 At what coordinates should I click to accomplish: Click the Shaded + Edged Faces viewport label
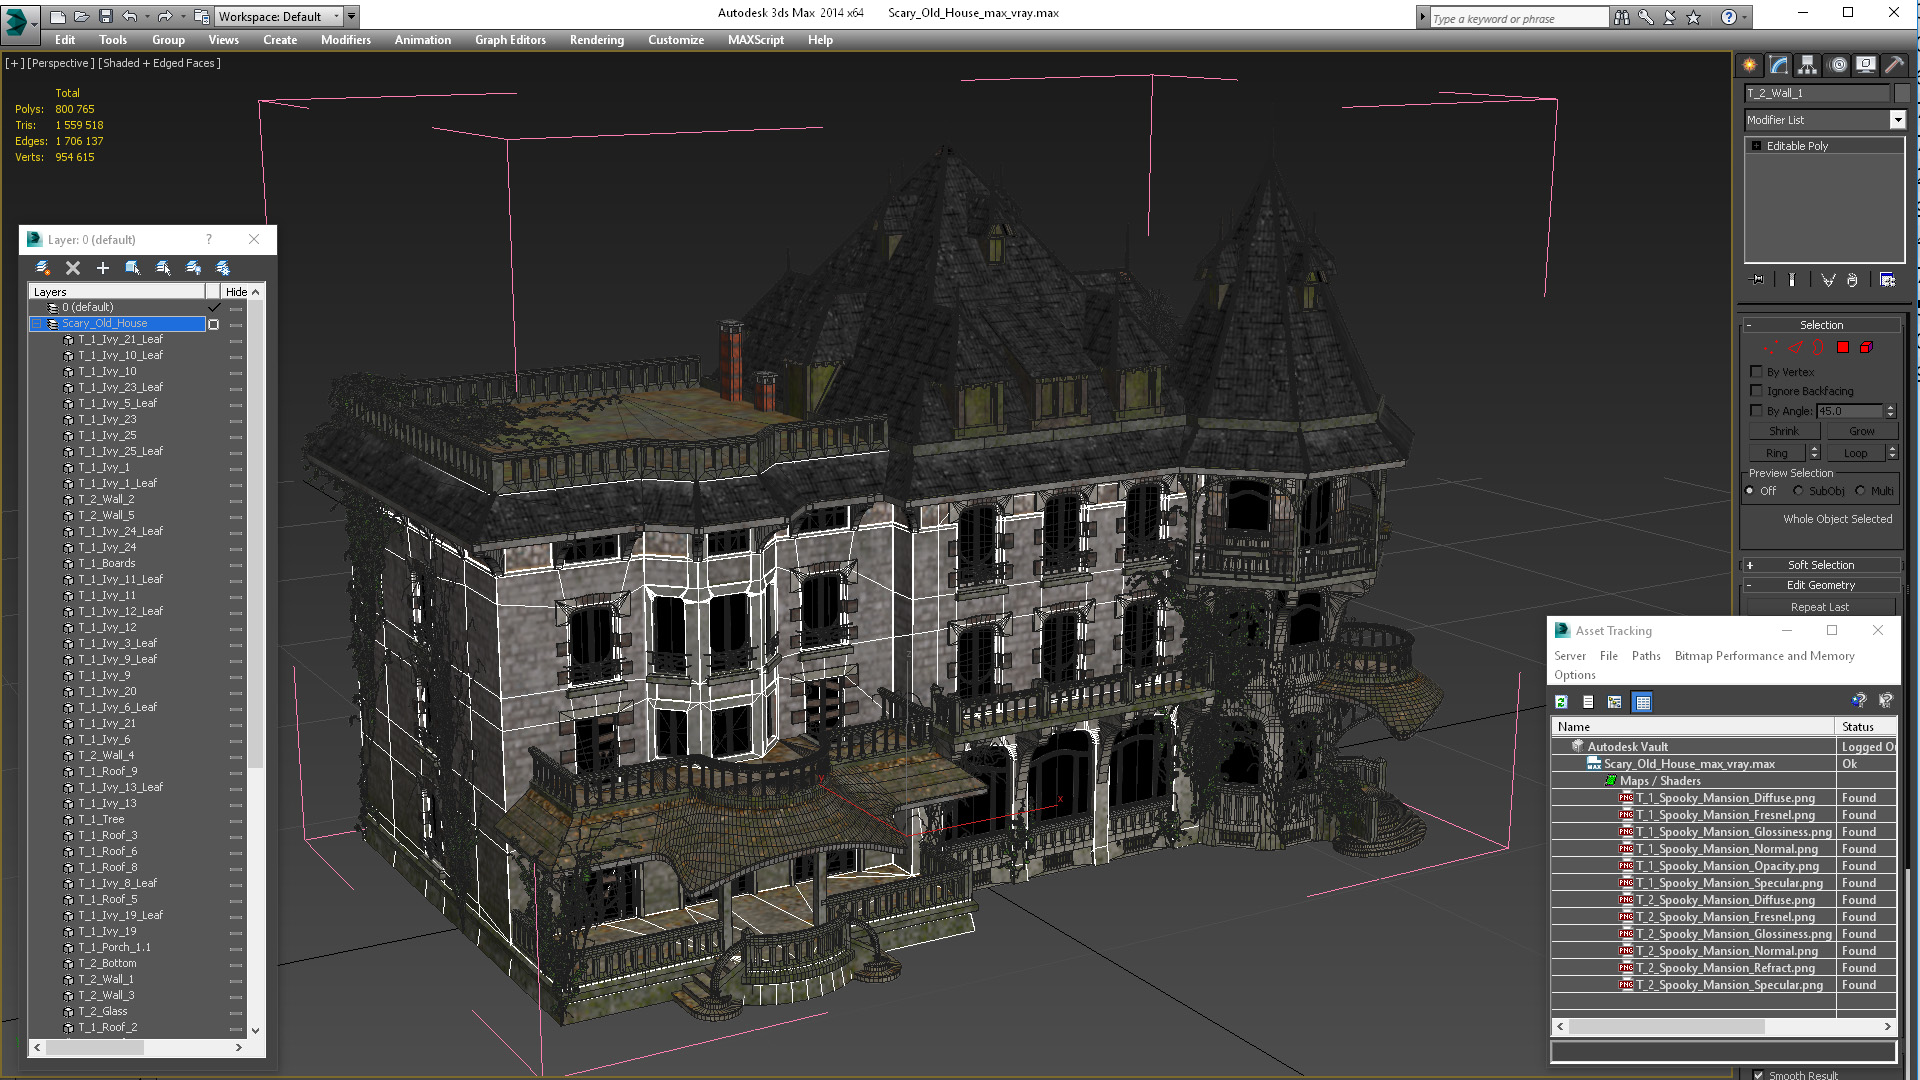coord(160,63)
